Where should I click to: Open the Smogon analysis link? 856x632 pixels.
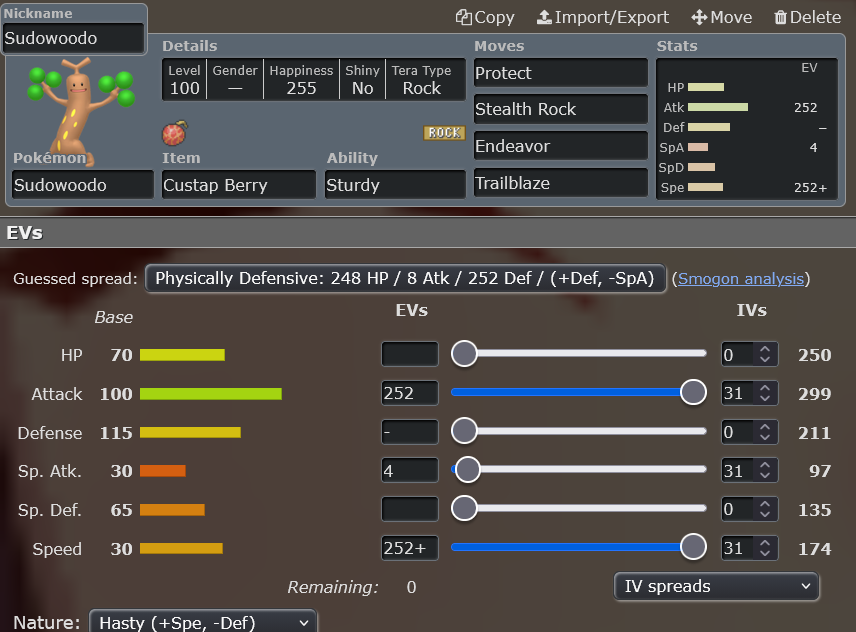click(741, 279)
